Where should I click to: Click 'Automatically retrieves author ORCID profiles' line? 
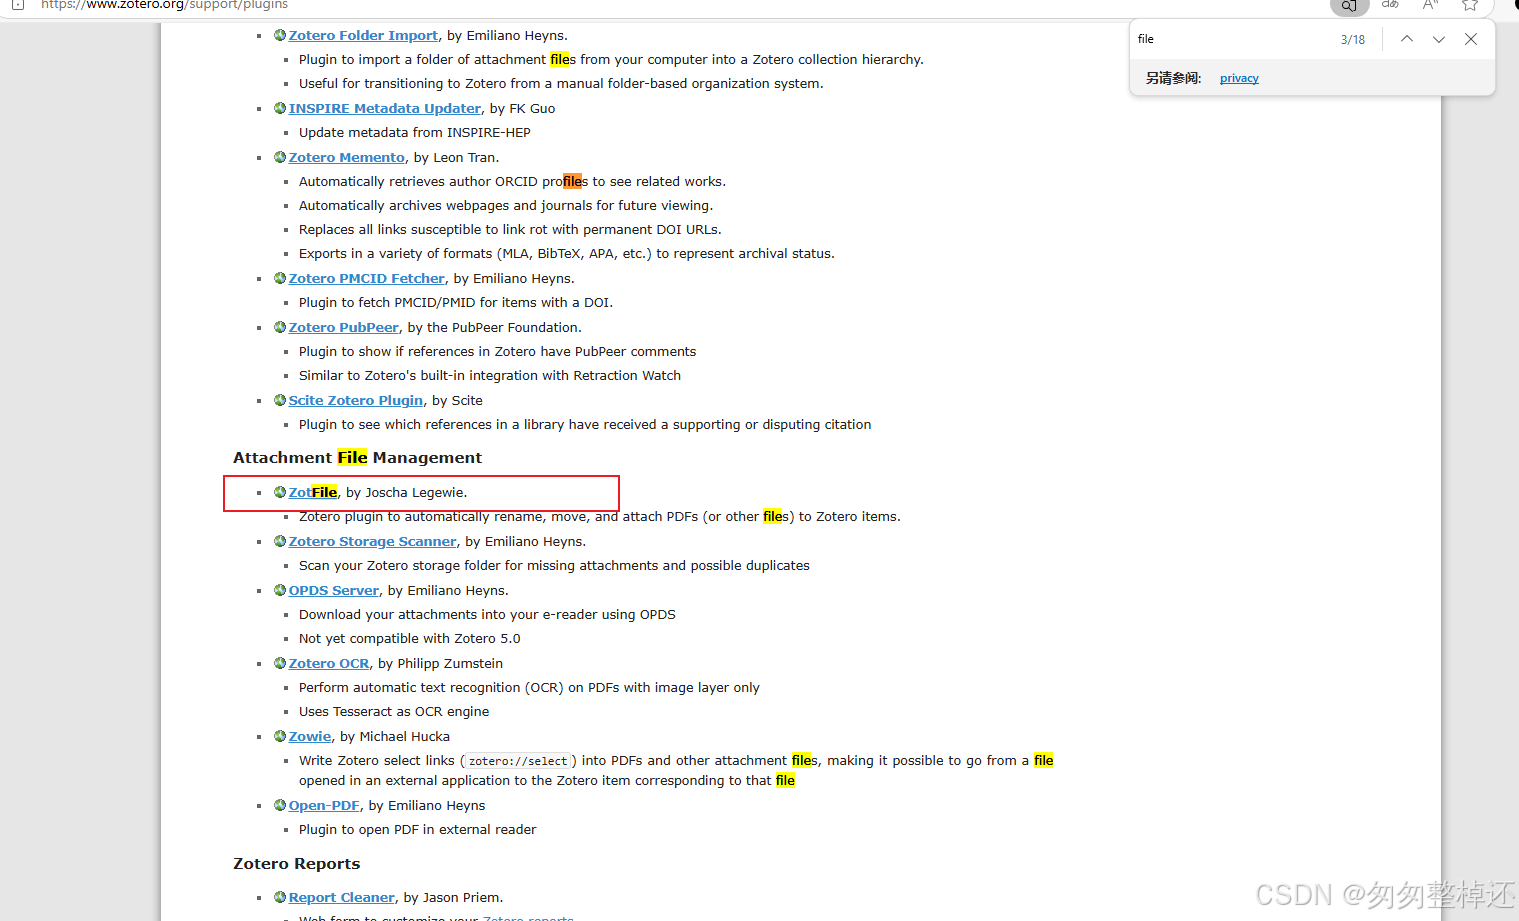513,181
